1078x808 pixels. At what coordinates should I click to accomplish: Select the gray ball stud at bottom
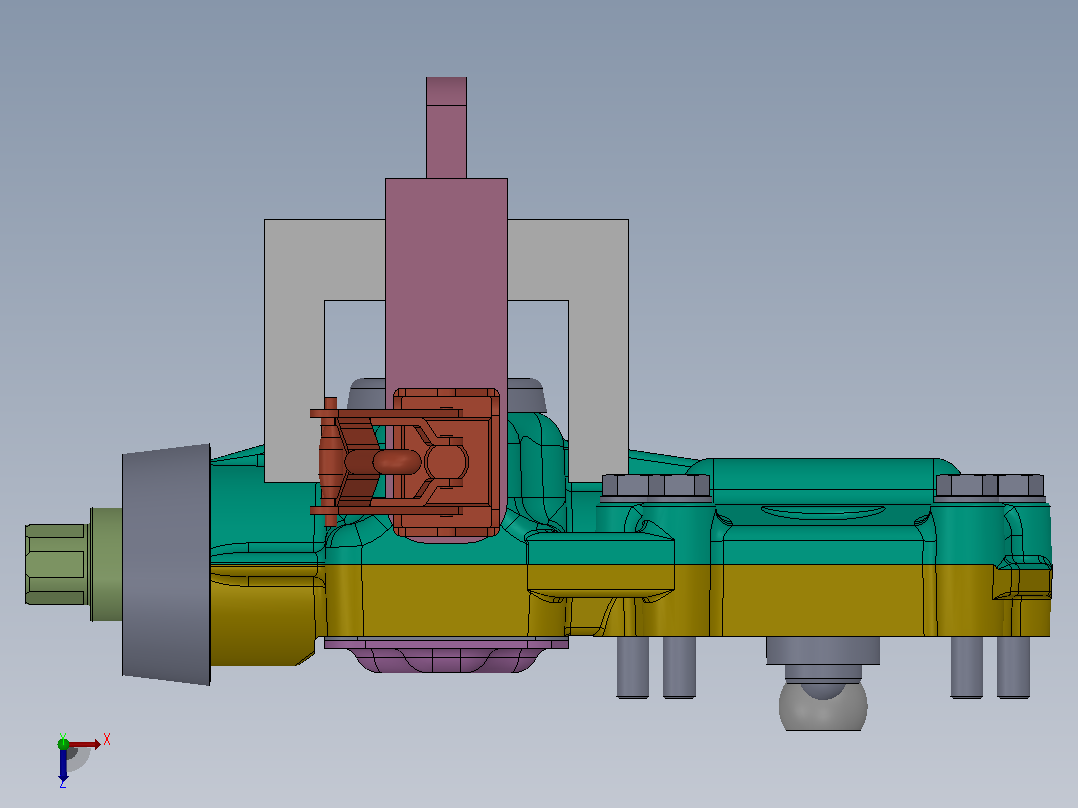[823, 706]
